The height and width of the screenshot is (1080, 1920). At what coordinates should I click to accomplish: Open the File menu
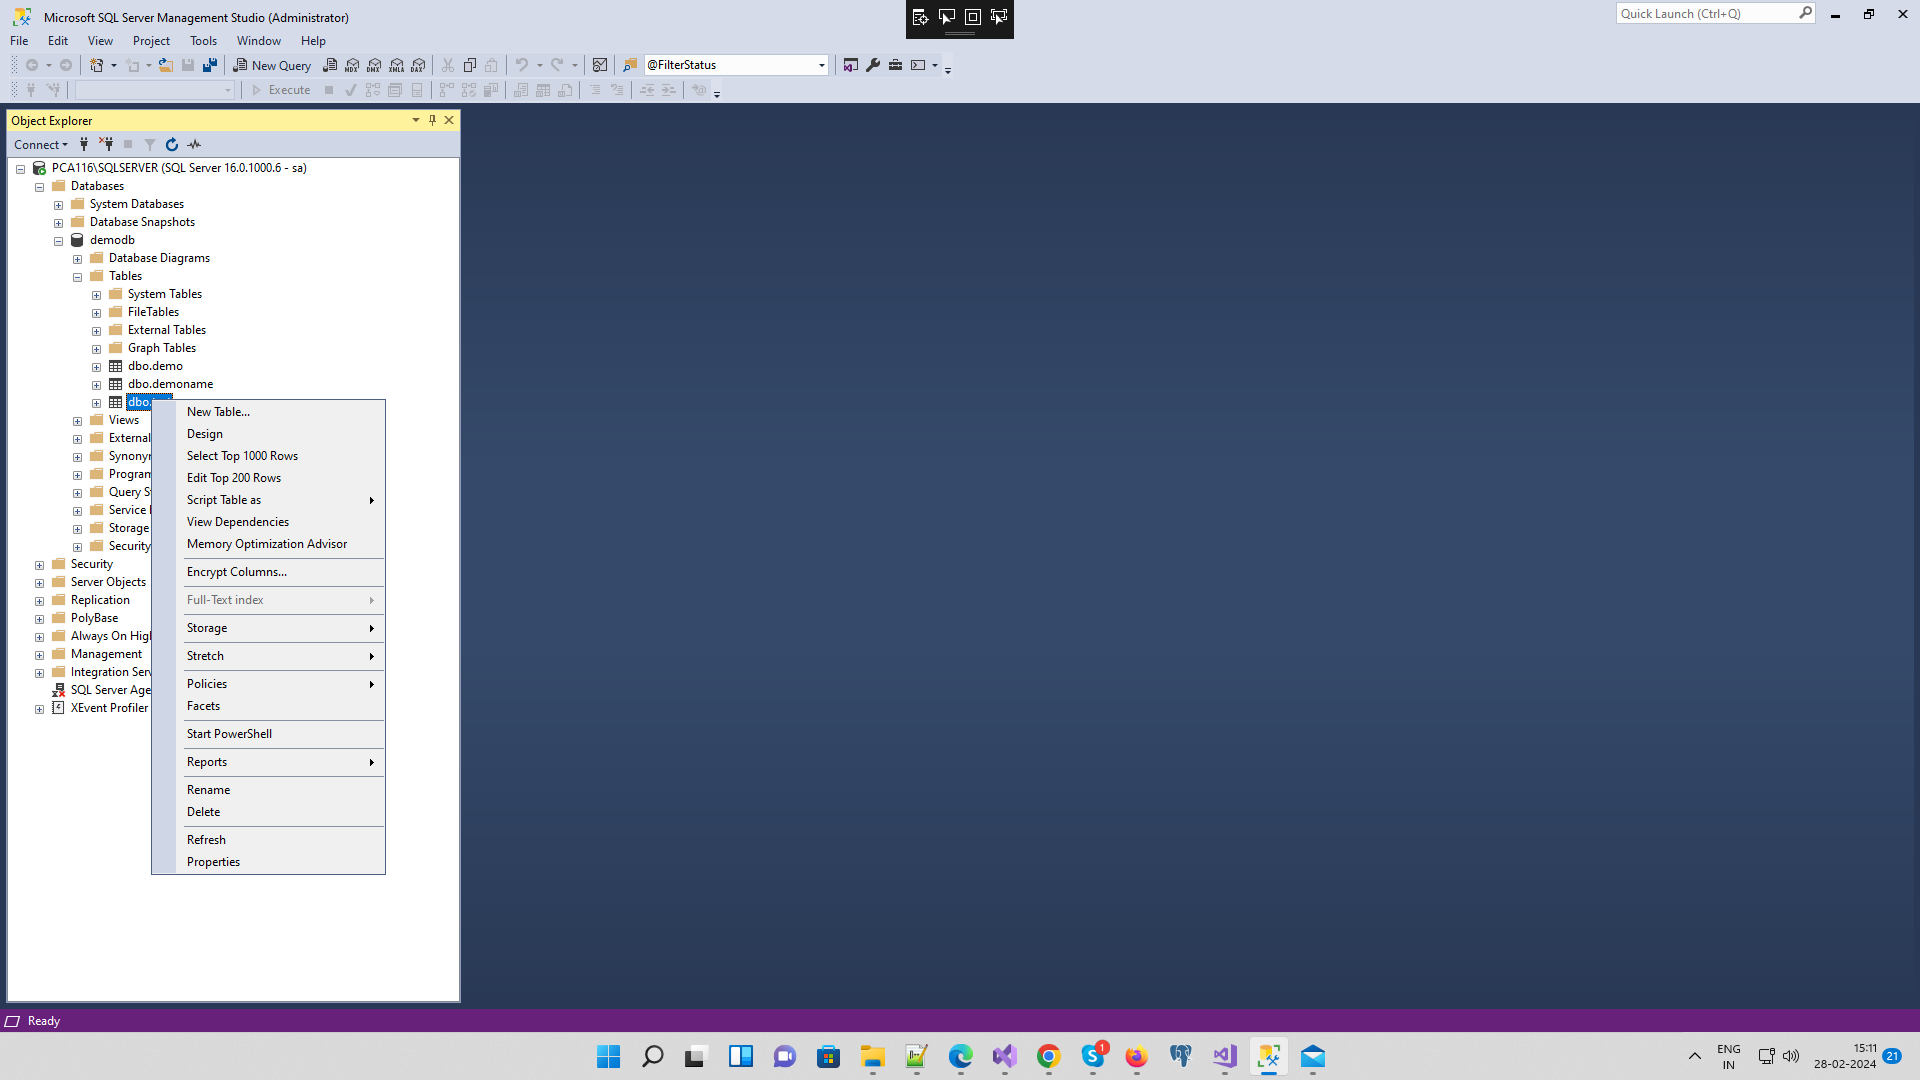(x=19, y=41)
